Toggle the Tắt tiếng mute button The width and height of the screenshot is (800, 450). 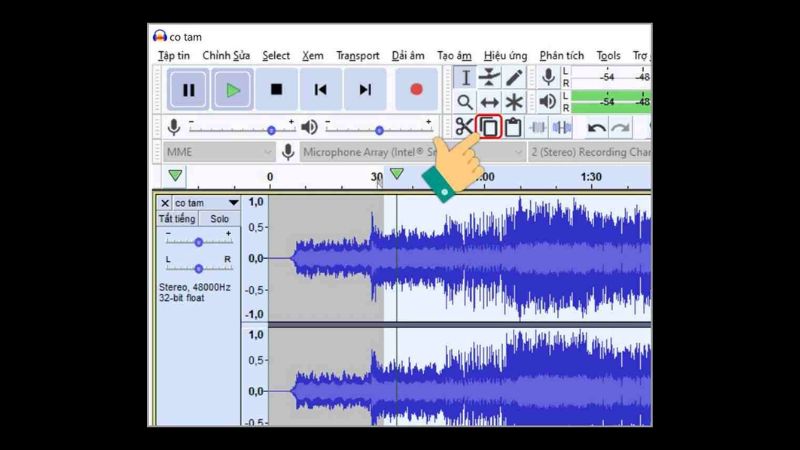177,218
